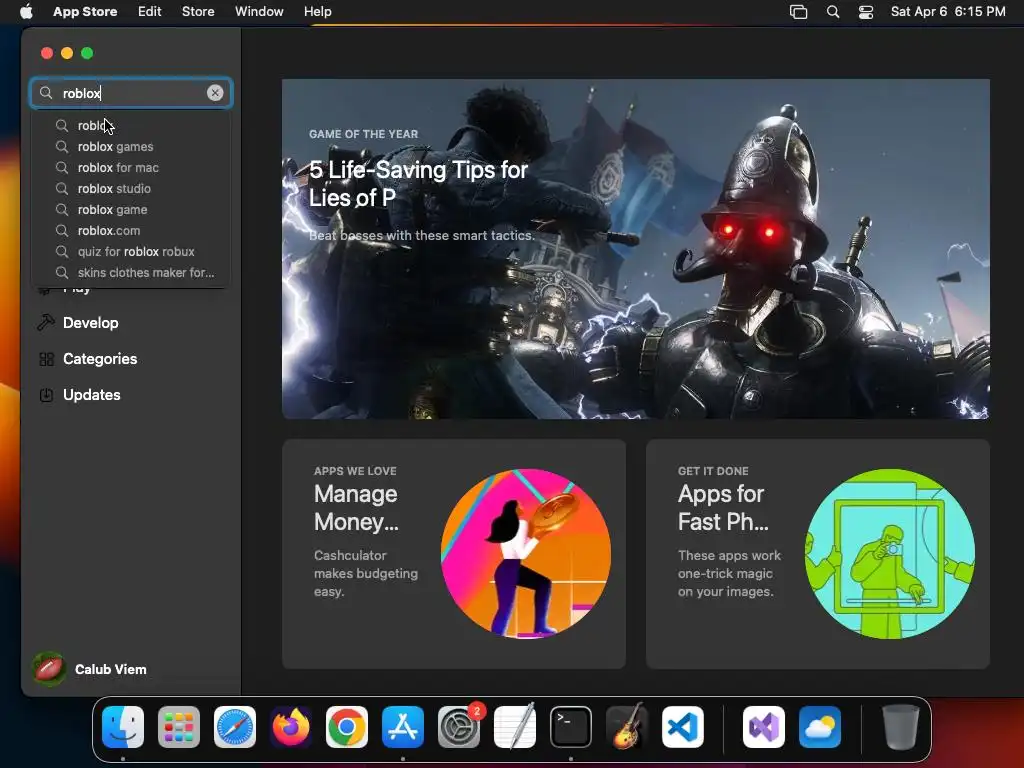Launch Visual Studio Code from dock
Image resolution: width=1024 pixels, height=768 pixels.
coord(682,727)
